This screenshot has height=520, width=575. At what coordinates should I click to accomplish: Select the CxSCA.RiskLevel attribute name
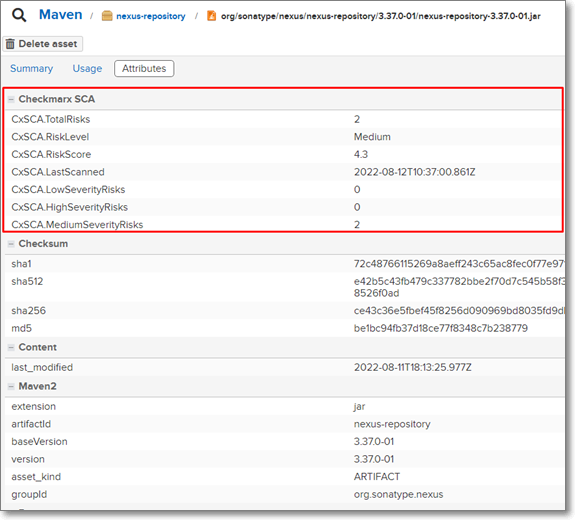tap(50, 137)
